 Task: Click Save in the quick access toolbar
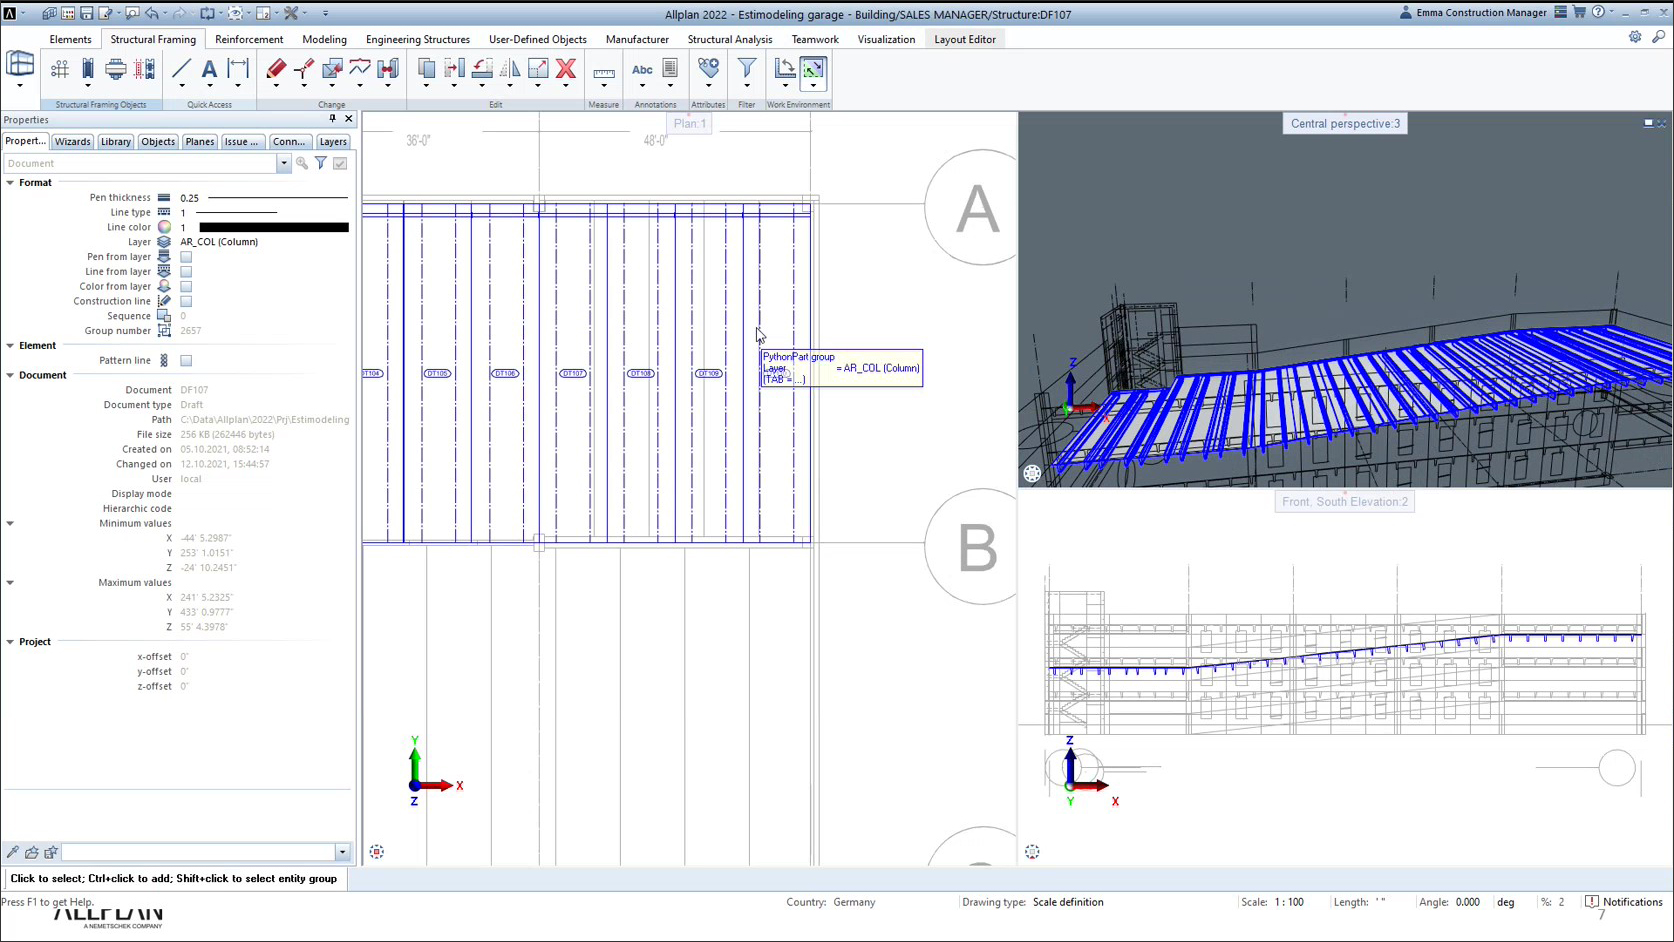click(x=86, y=13)
